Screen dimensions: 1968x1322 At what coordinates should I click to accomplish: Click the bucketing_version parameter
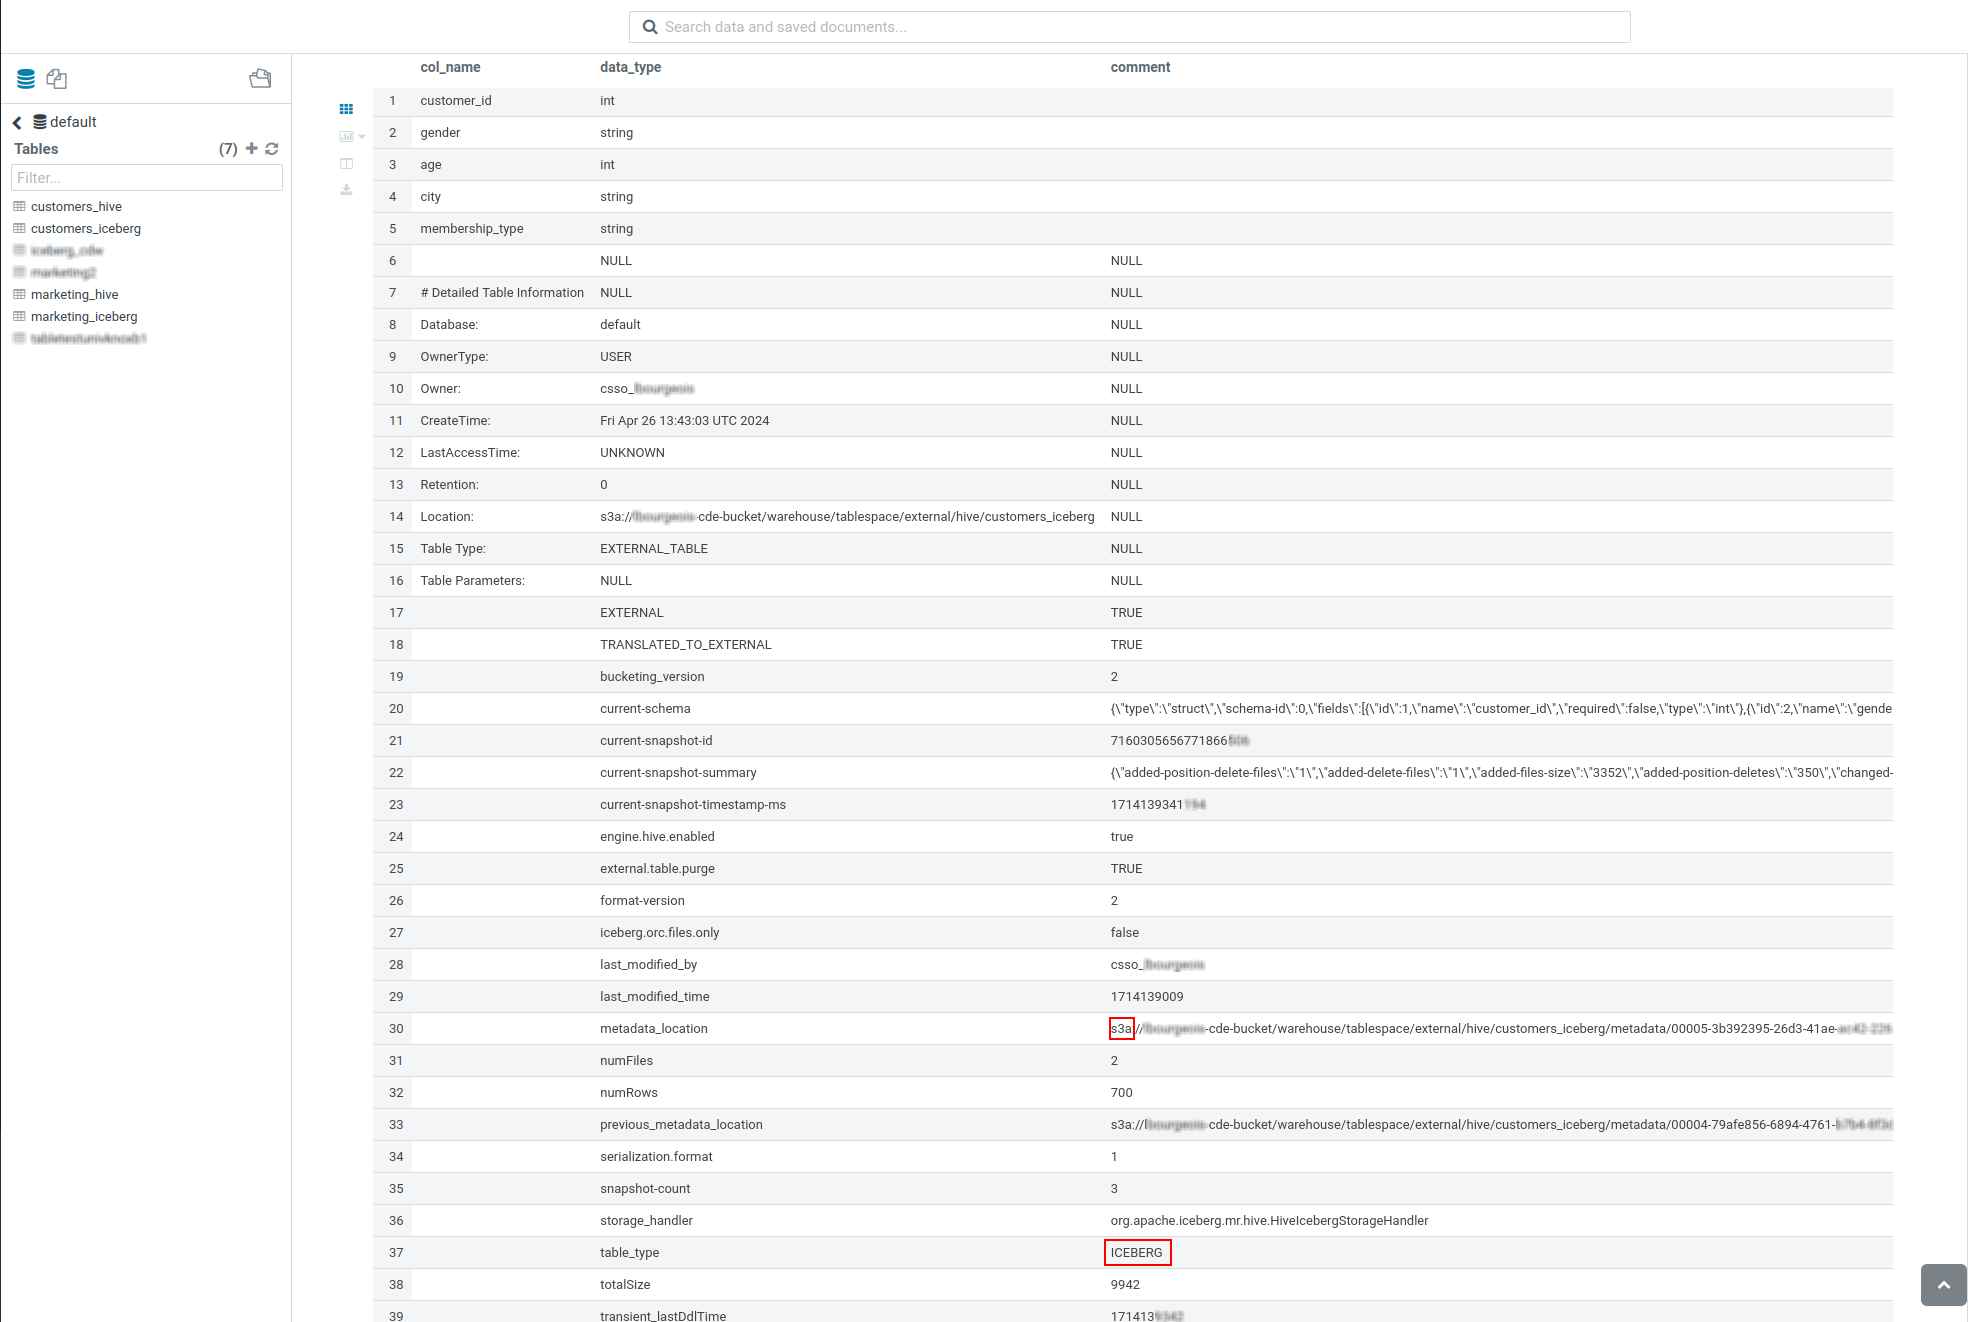tap(652, 677)
